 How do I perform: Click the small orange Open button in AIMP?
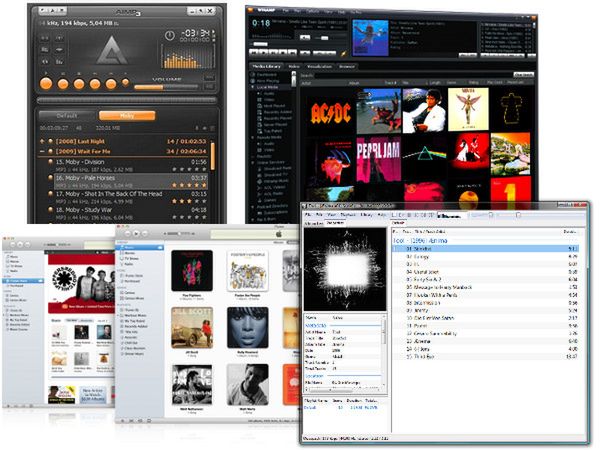[126, 82]
